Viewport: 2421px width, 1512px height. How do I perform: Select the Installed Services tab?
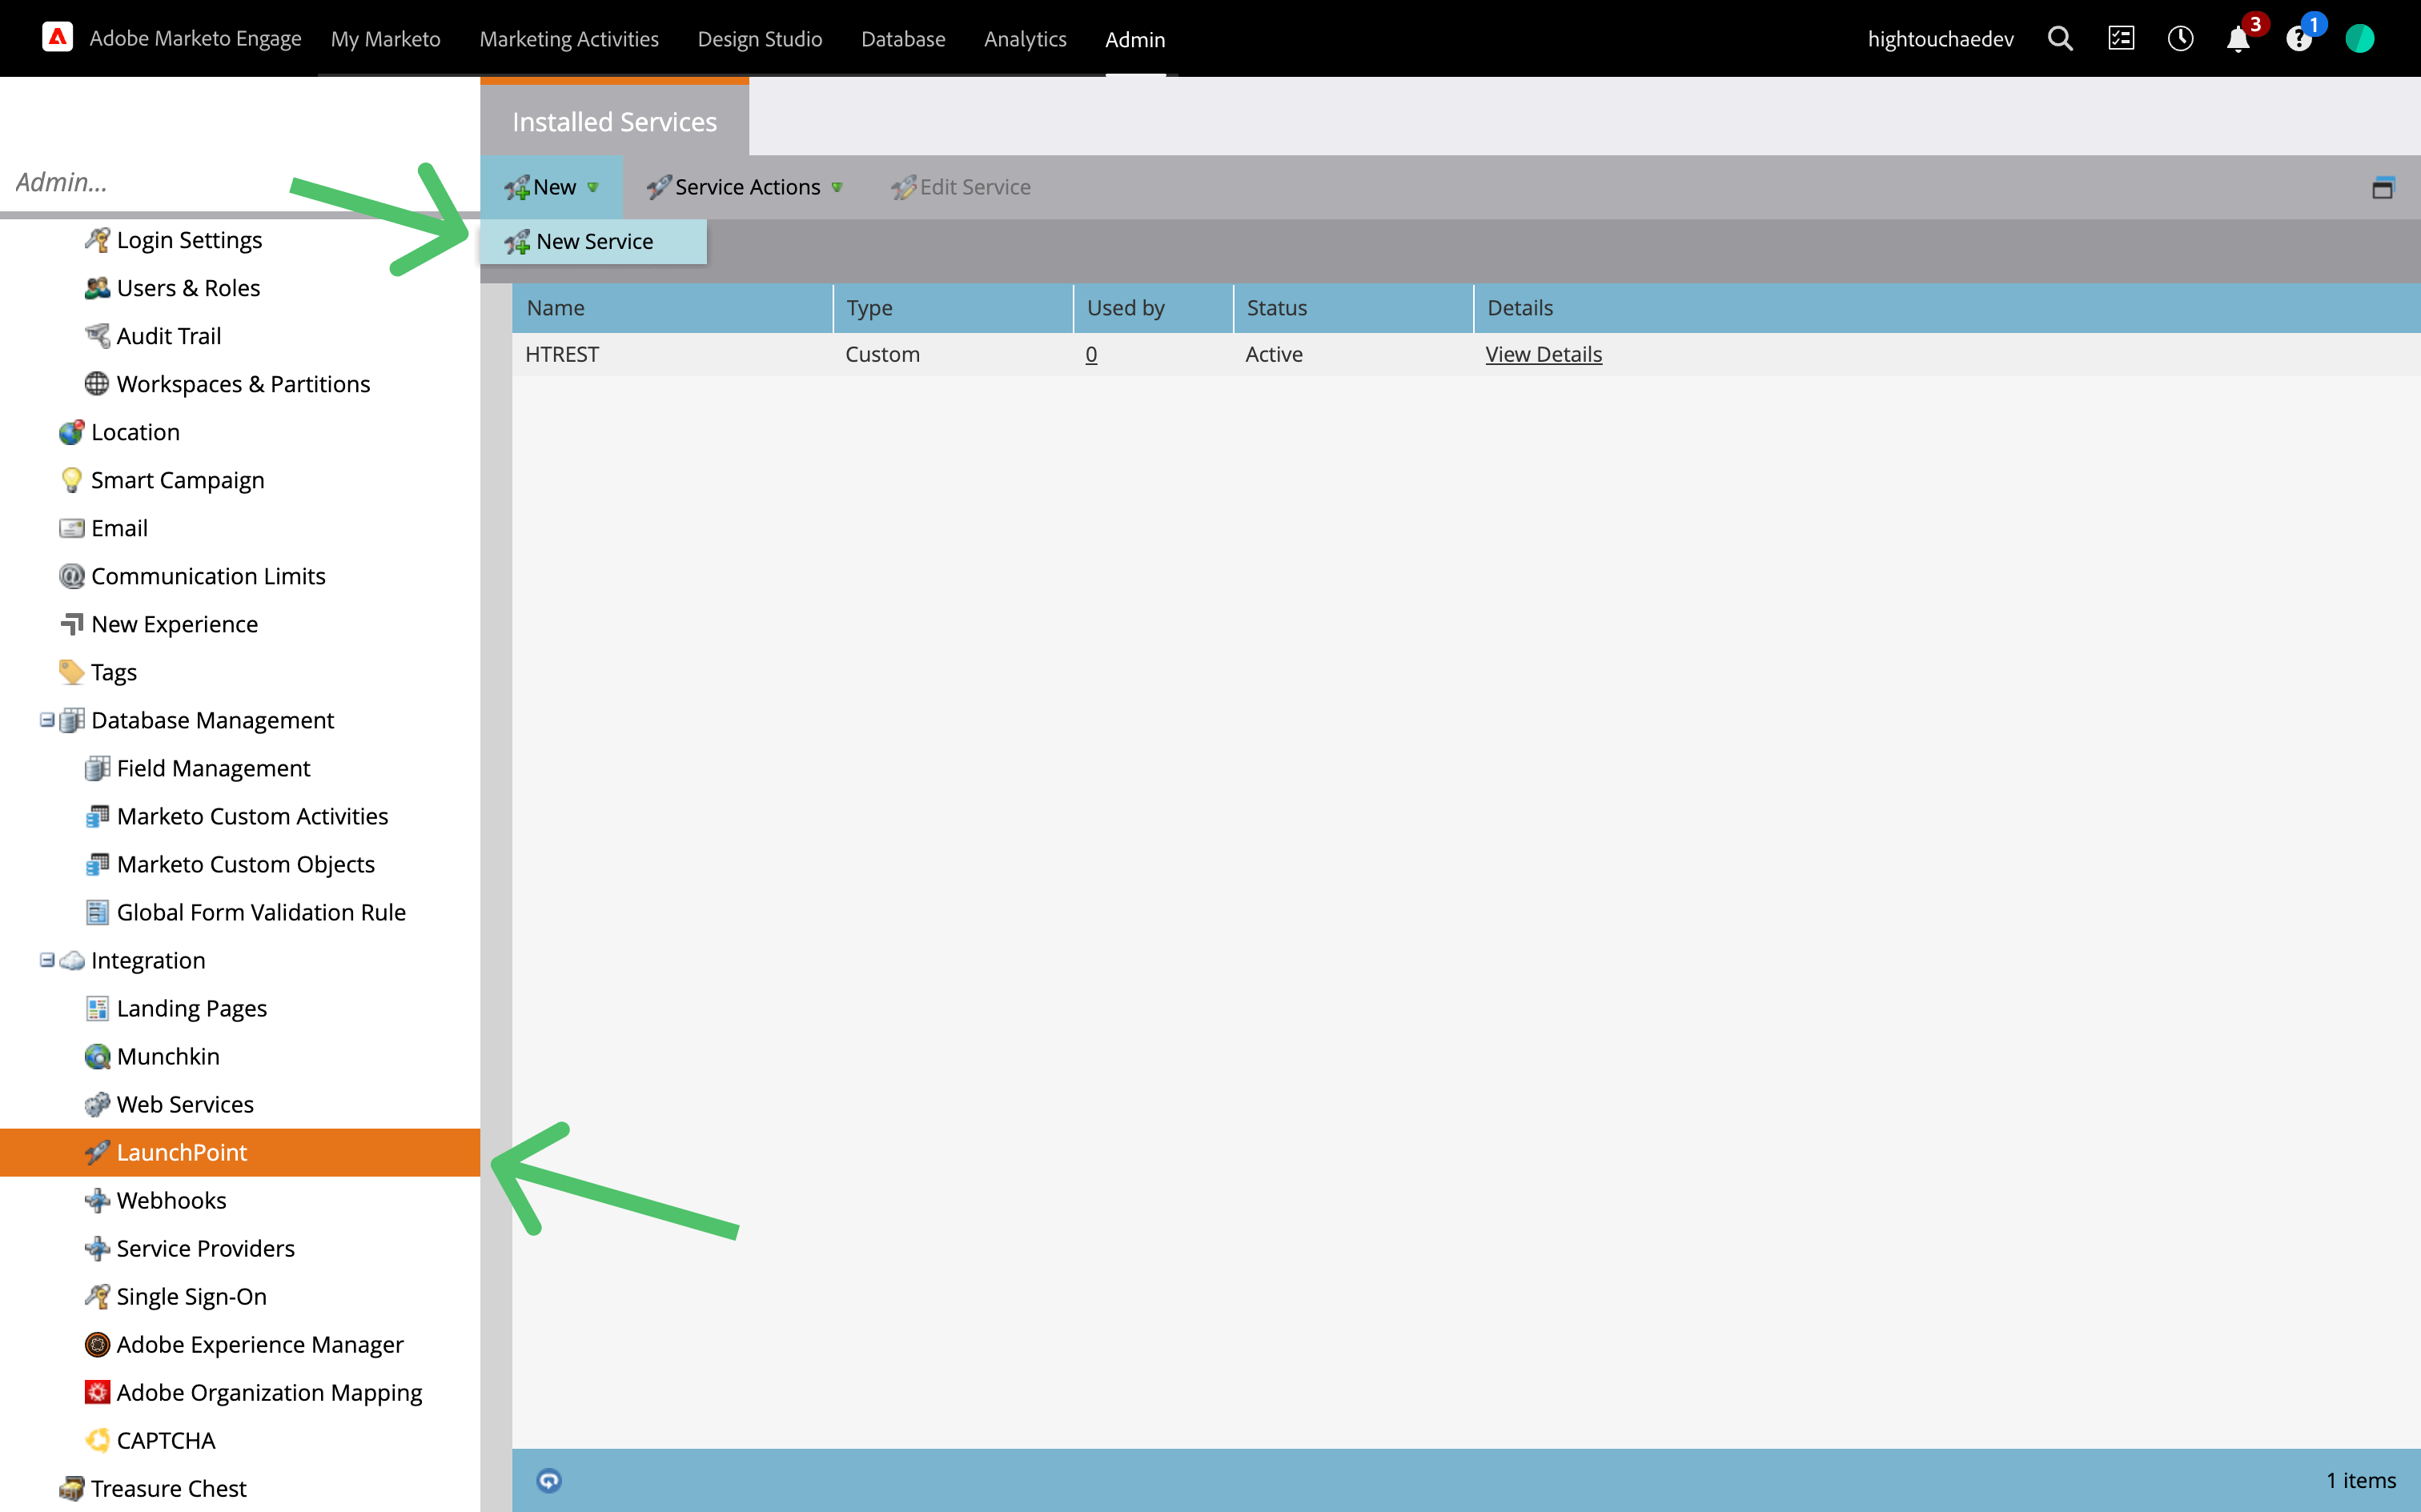point(614,121)
